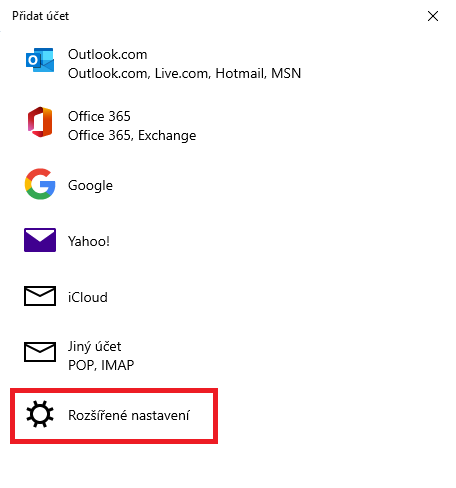456x488 pixels.
Task: Click the Office 365 logo icon
Action: point(40,122)
